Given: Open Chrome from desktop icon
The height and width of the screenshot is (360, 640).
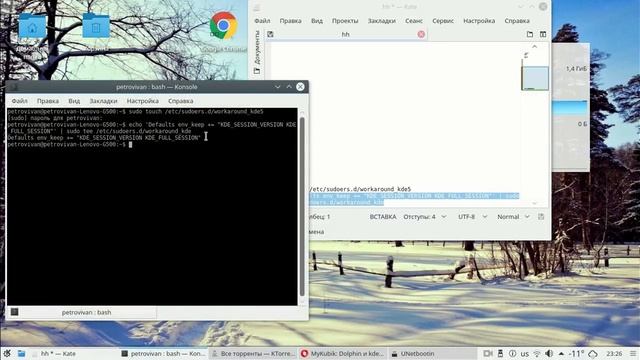Looking at the screenshot, I should 223,25.
